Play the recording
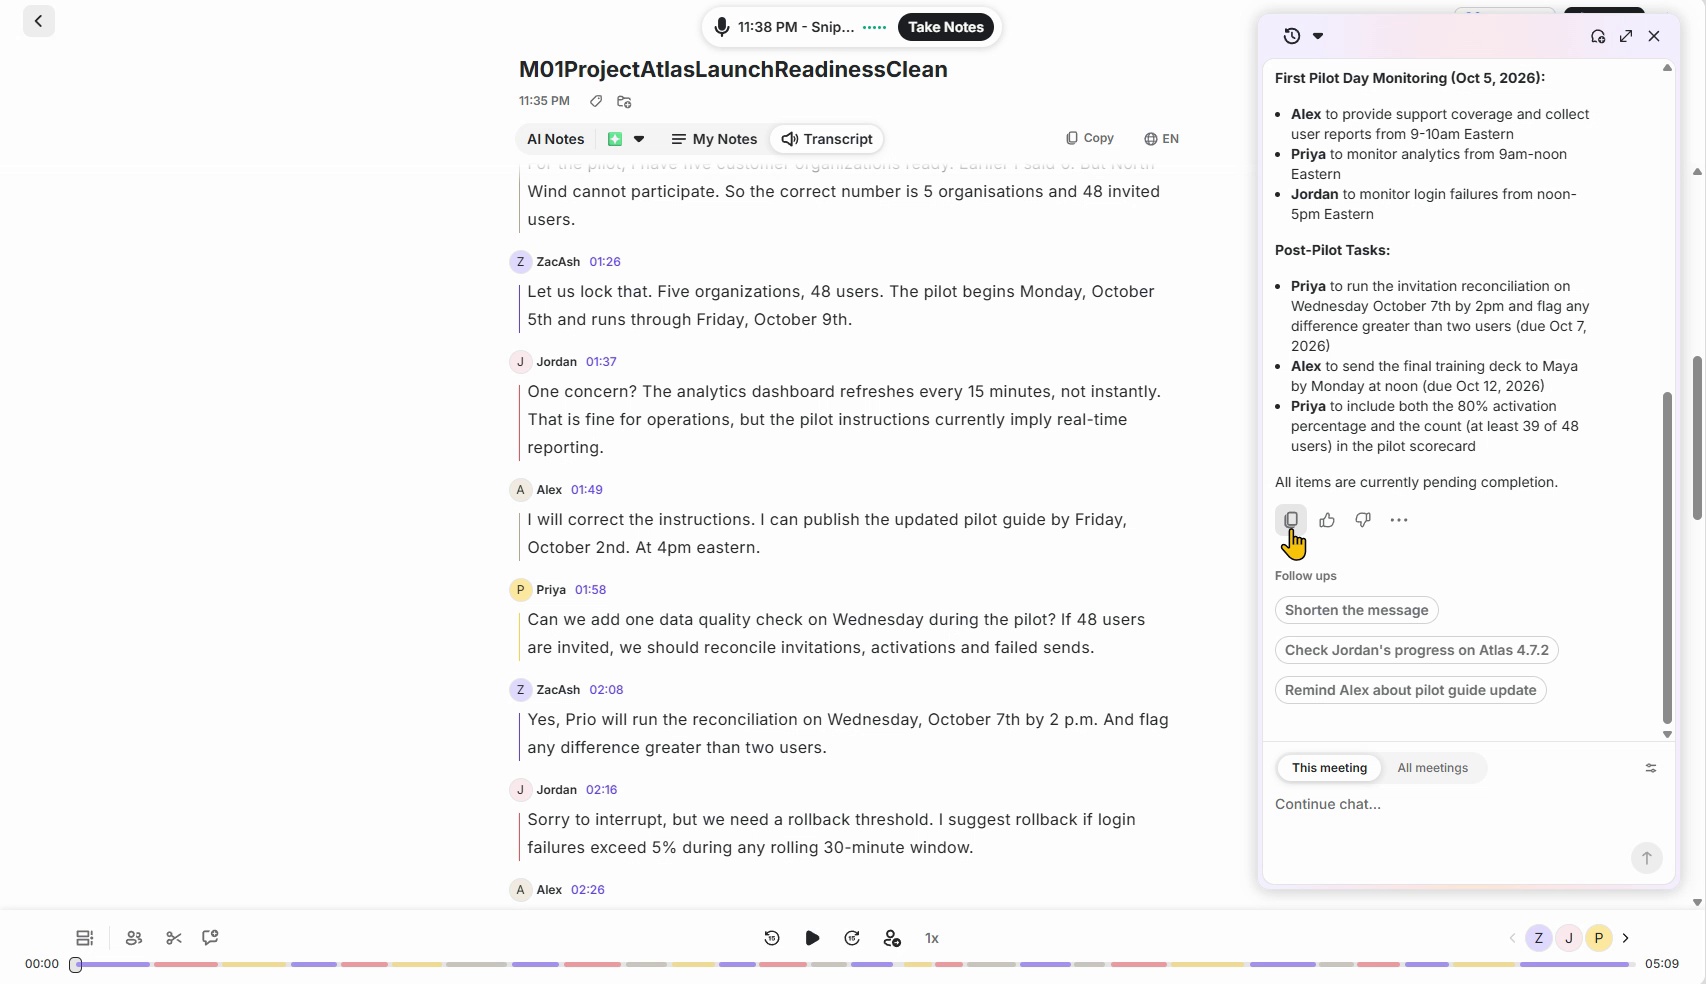Image resolution: width=1706 pixels, height=984 pixels. click(812, 938)
